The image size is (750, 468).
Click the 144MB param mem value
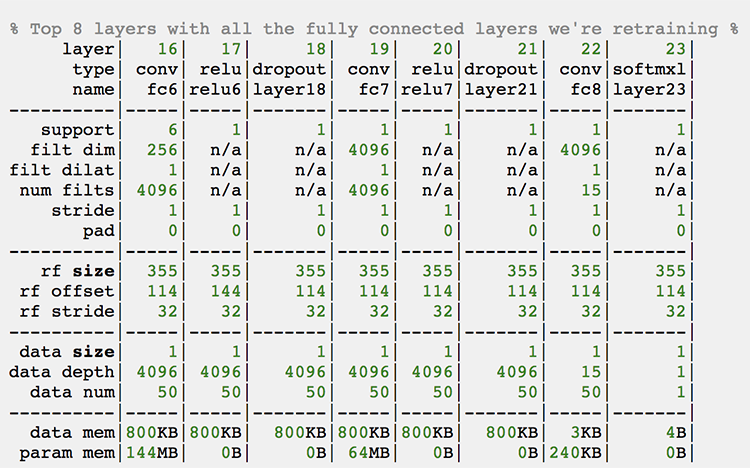tap(152, 450)
